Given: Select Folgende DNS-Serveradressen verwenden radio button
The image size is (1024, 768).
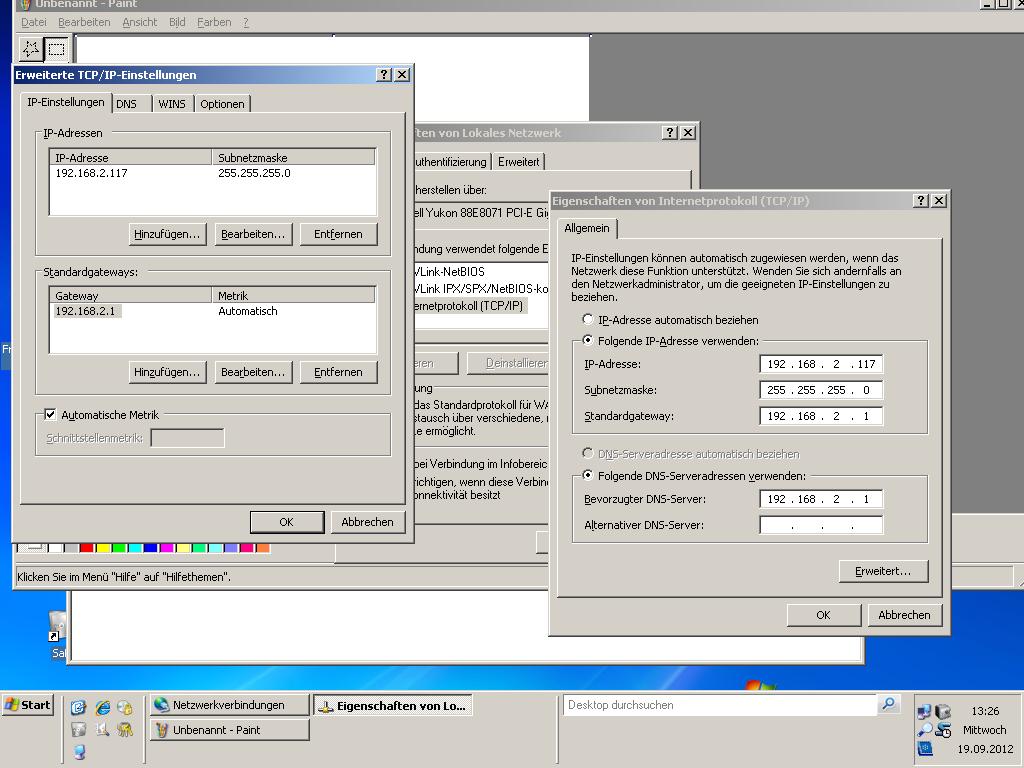Looking at the screenshot, I should [x=588, y=476].
